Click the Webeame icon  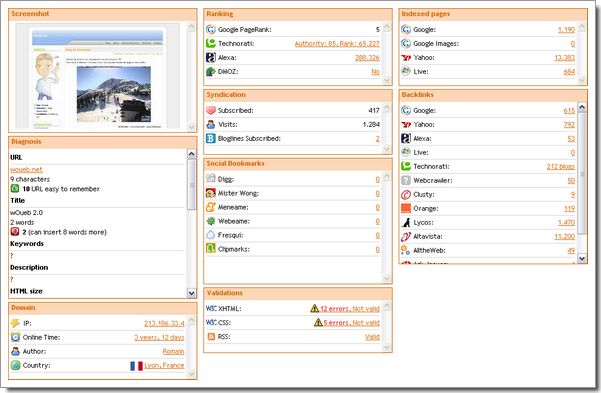210,221
